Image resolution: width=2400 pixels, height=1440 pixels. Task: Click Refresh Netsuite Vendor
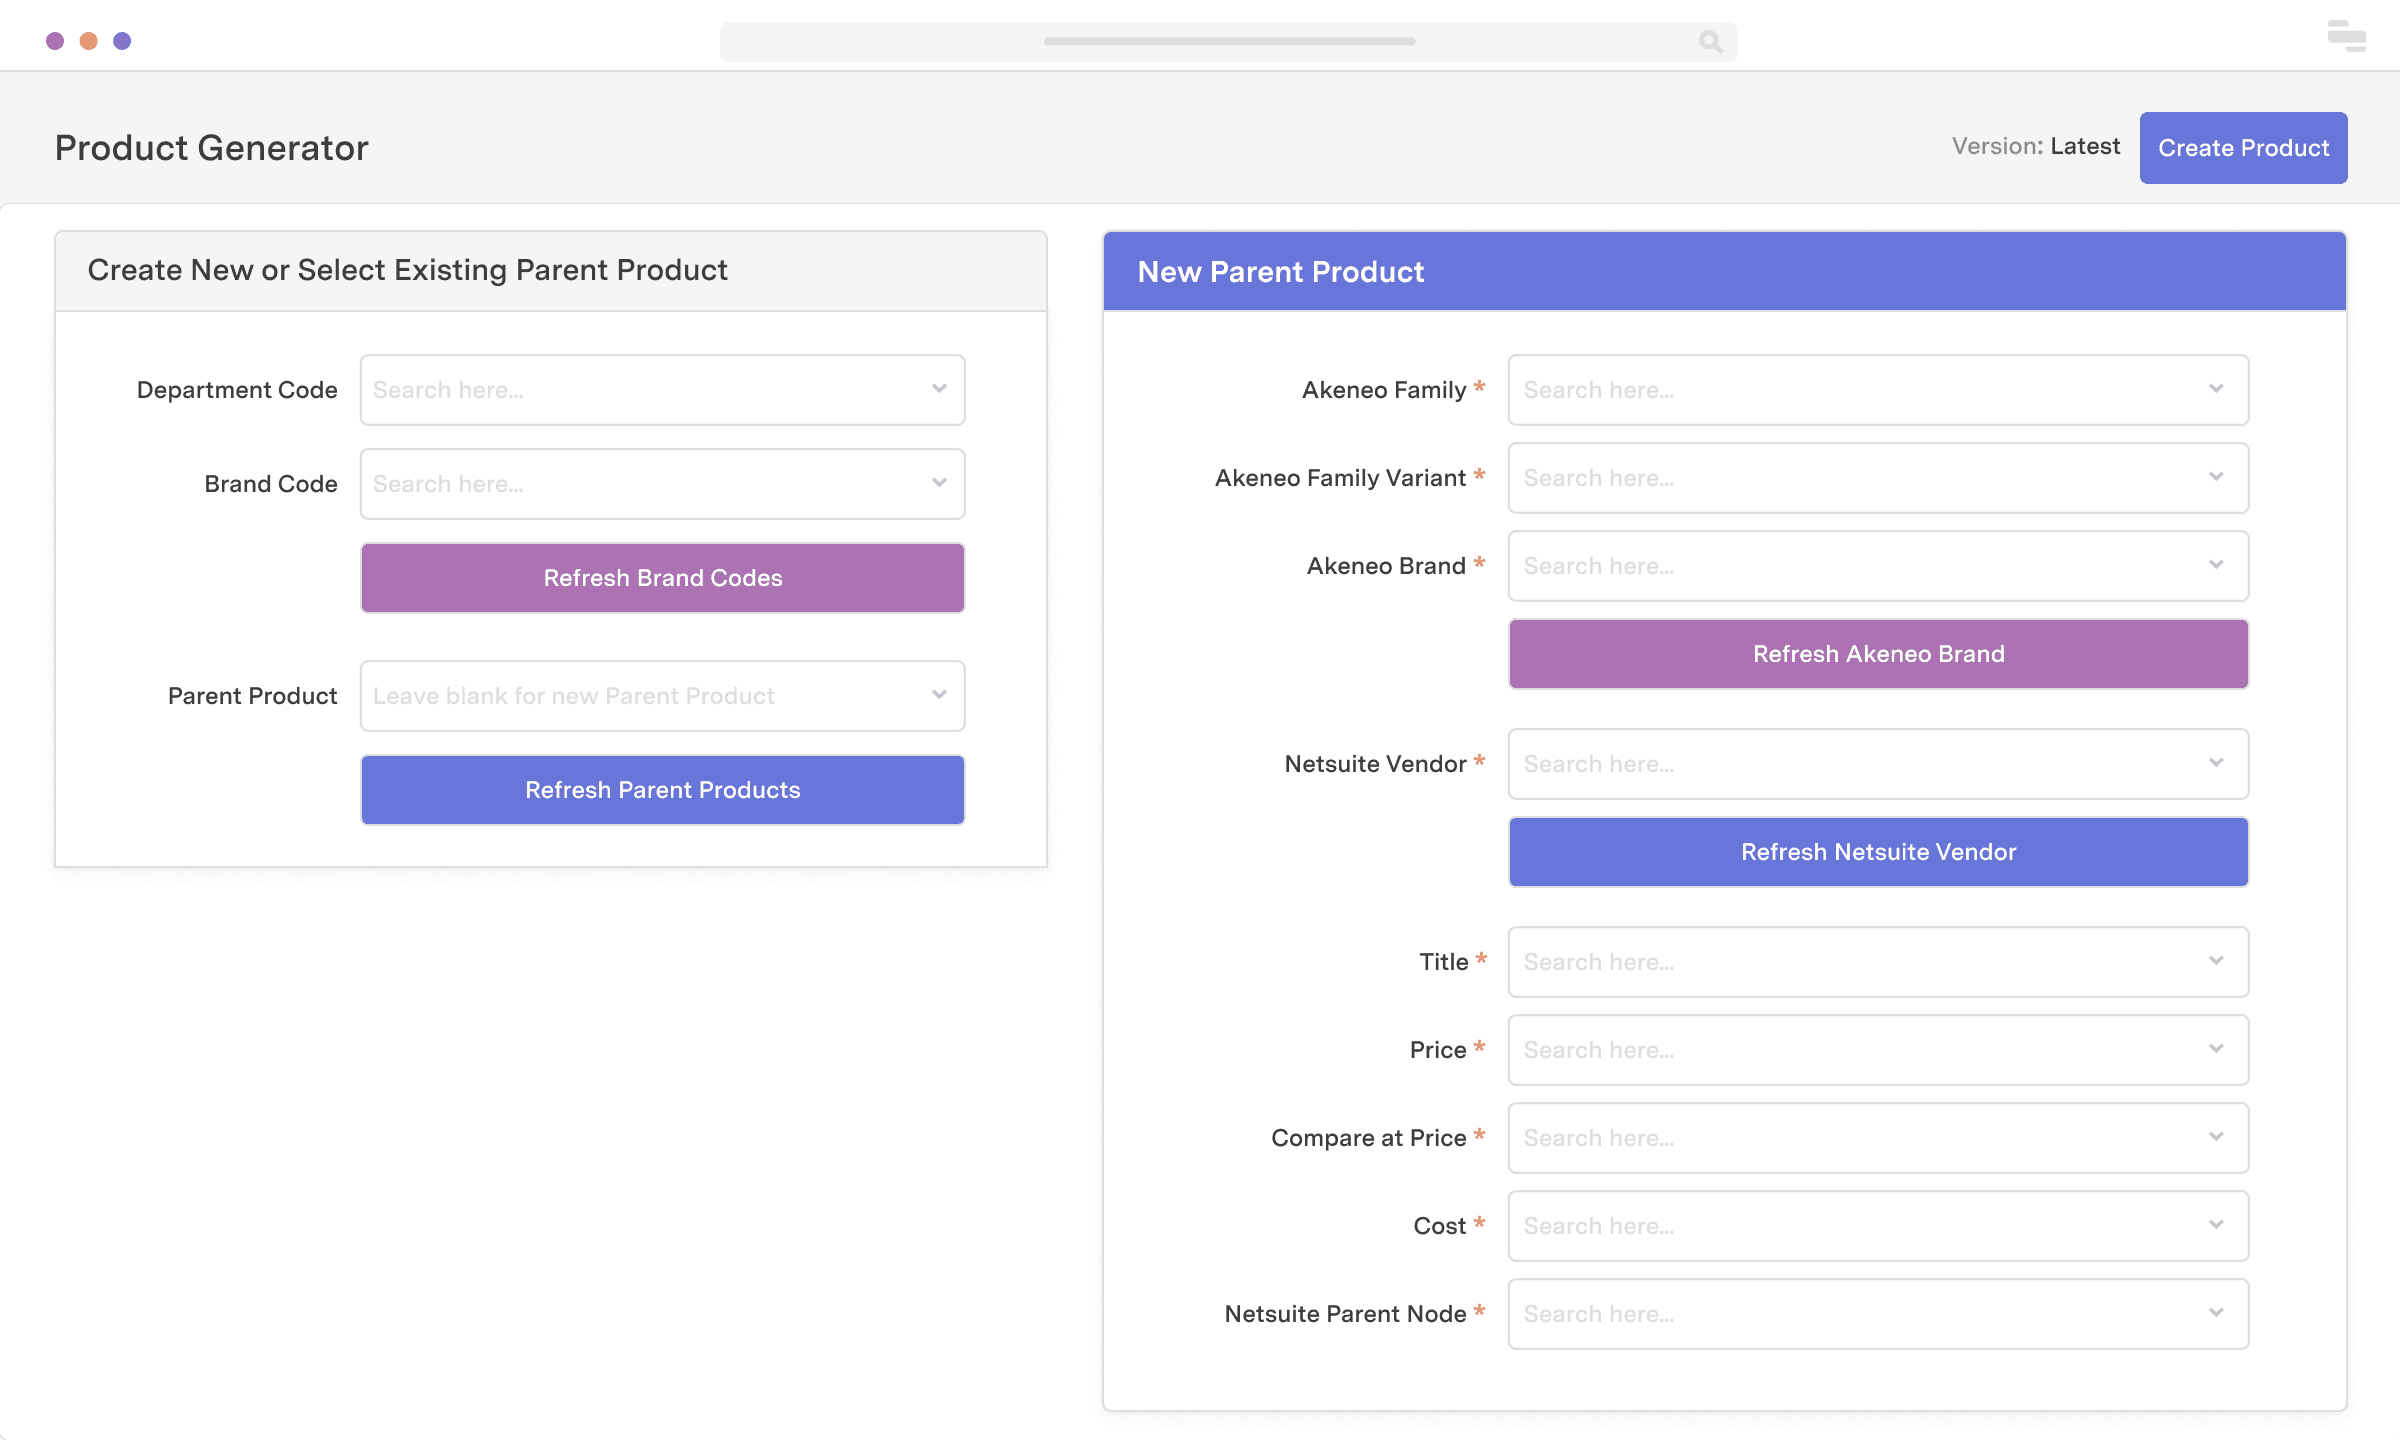1878,851
